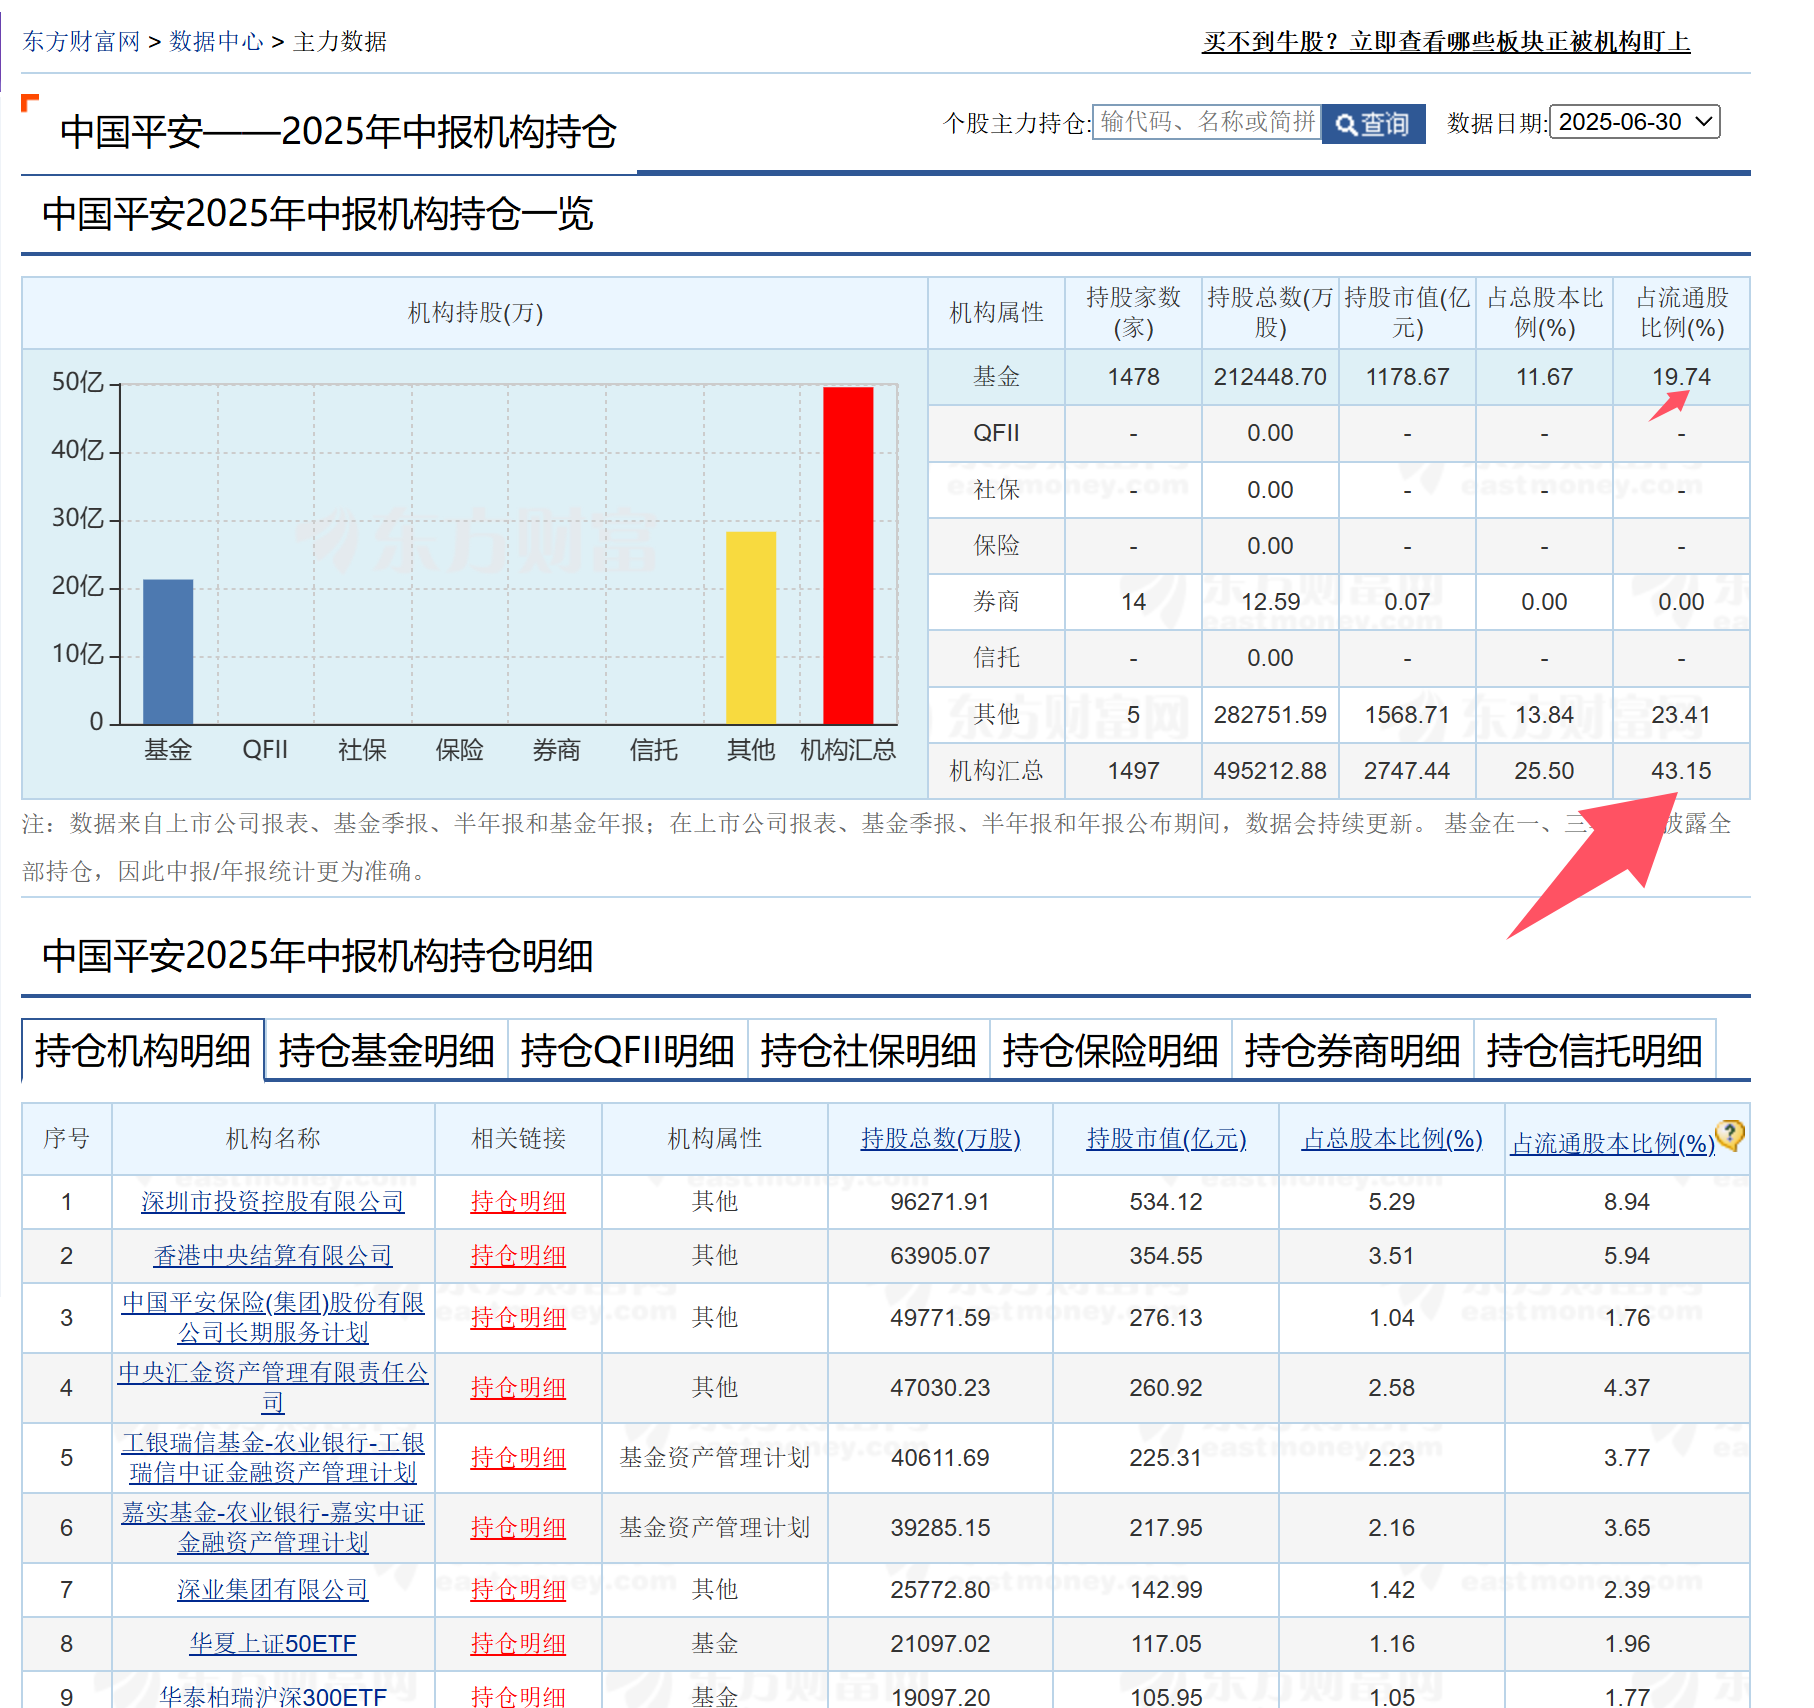Switch to 持仓券商明细 tab

point(1353,1050)
